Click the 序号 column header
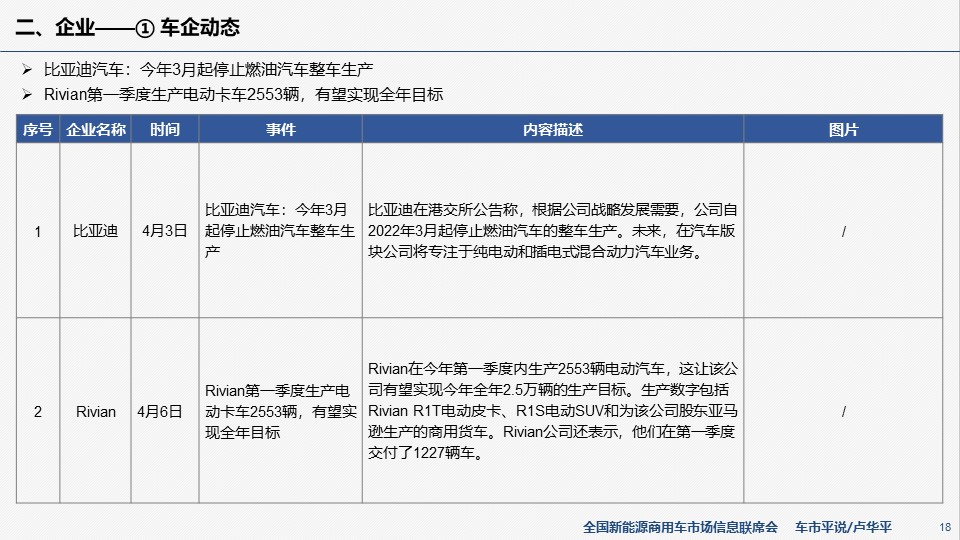This screenshot has width=960, height=540. pyautogui.click(x=38, y=129)
